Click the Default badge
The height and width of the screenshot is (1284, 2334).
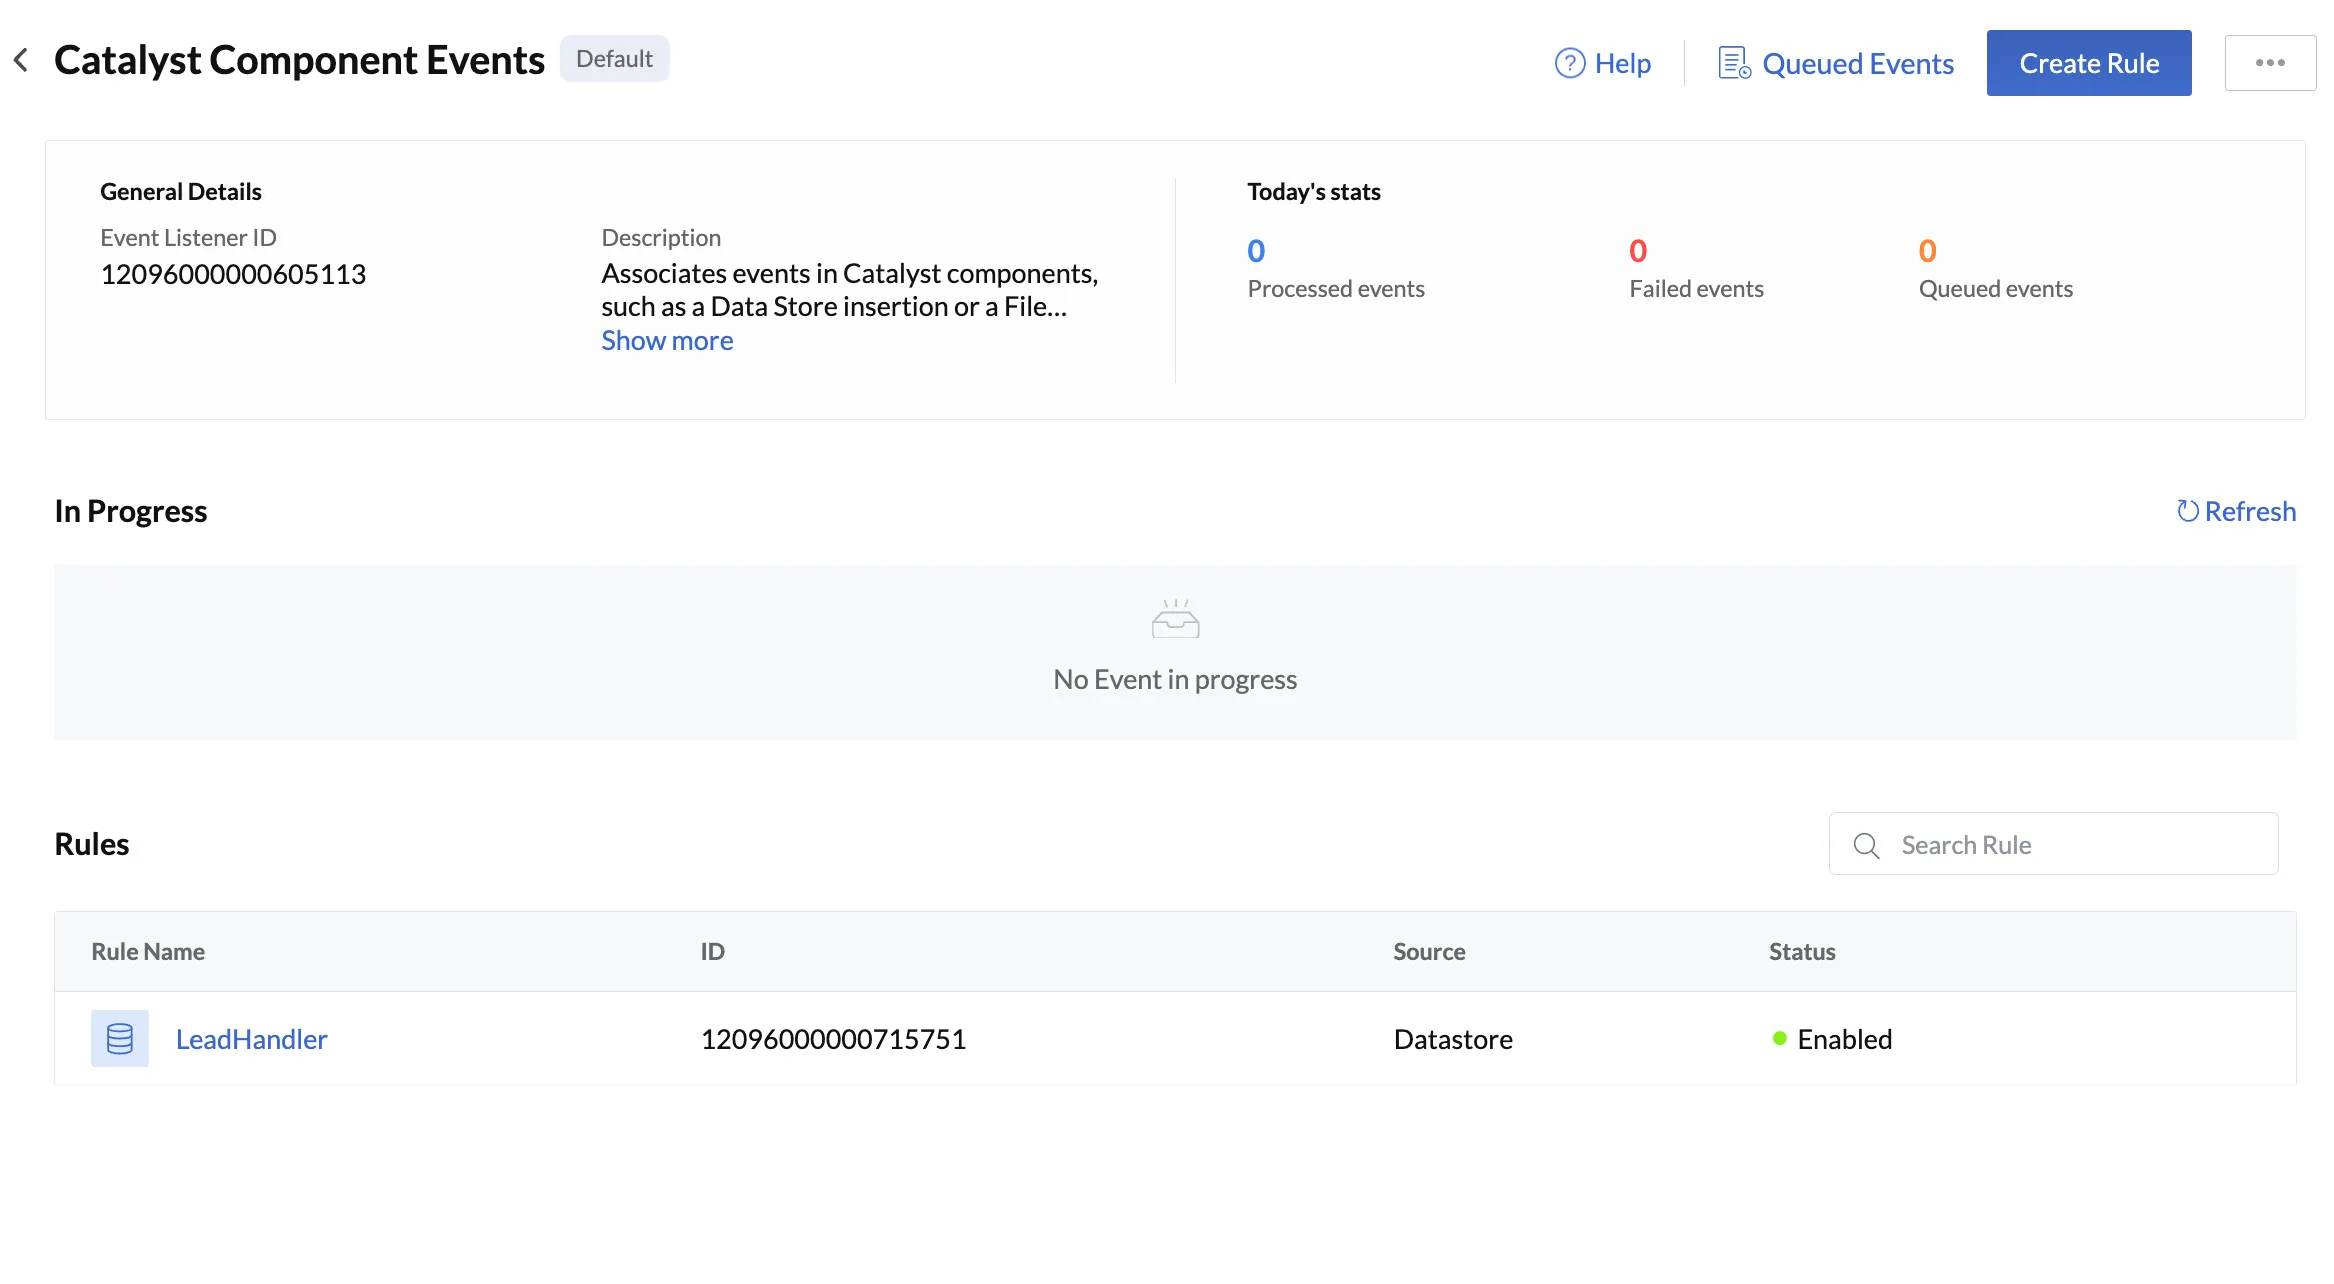(x=614, y=59)
